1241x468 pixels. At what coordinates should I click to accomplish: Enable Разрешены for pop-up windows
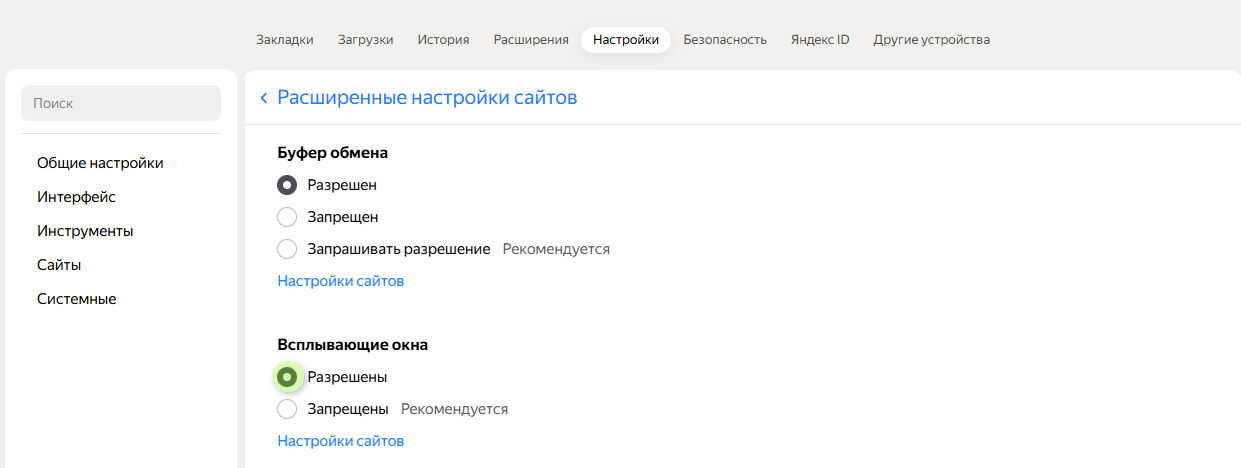287,377
